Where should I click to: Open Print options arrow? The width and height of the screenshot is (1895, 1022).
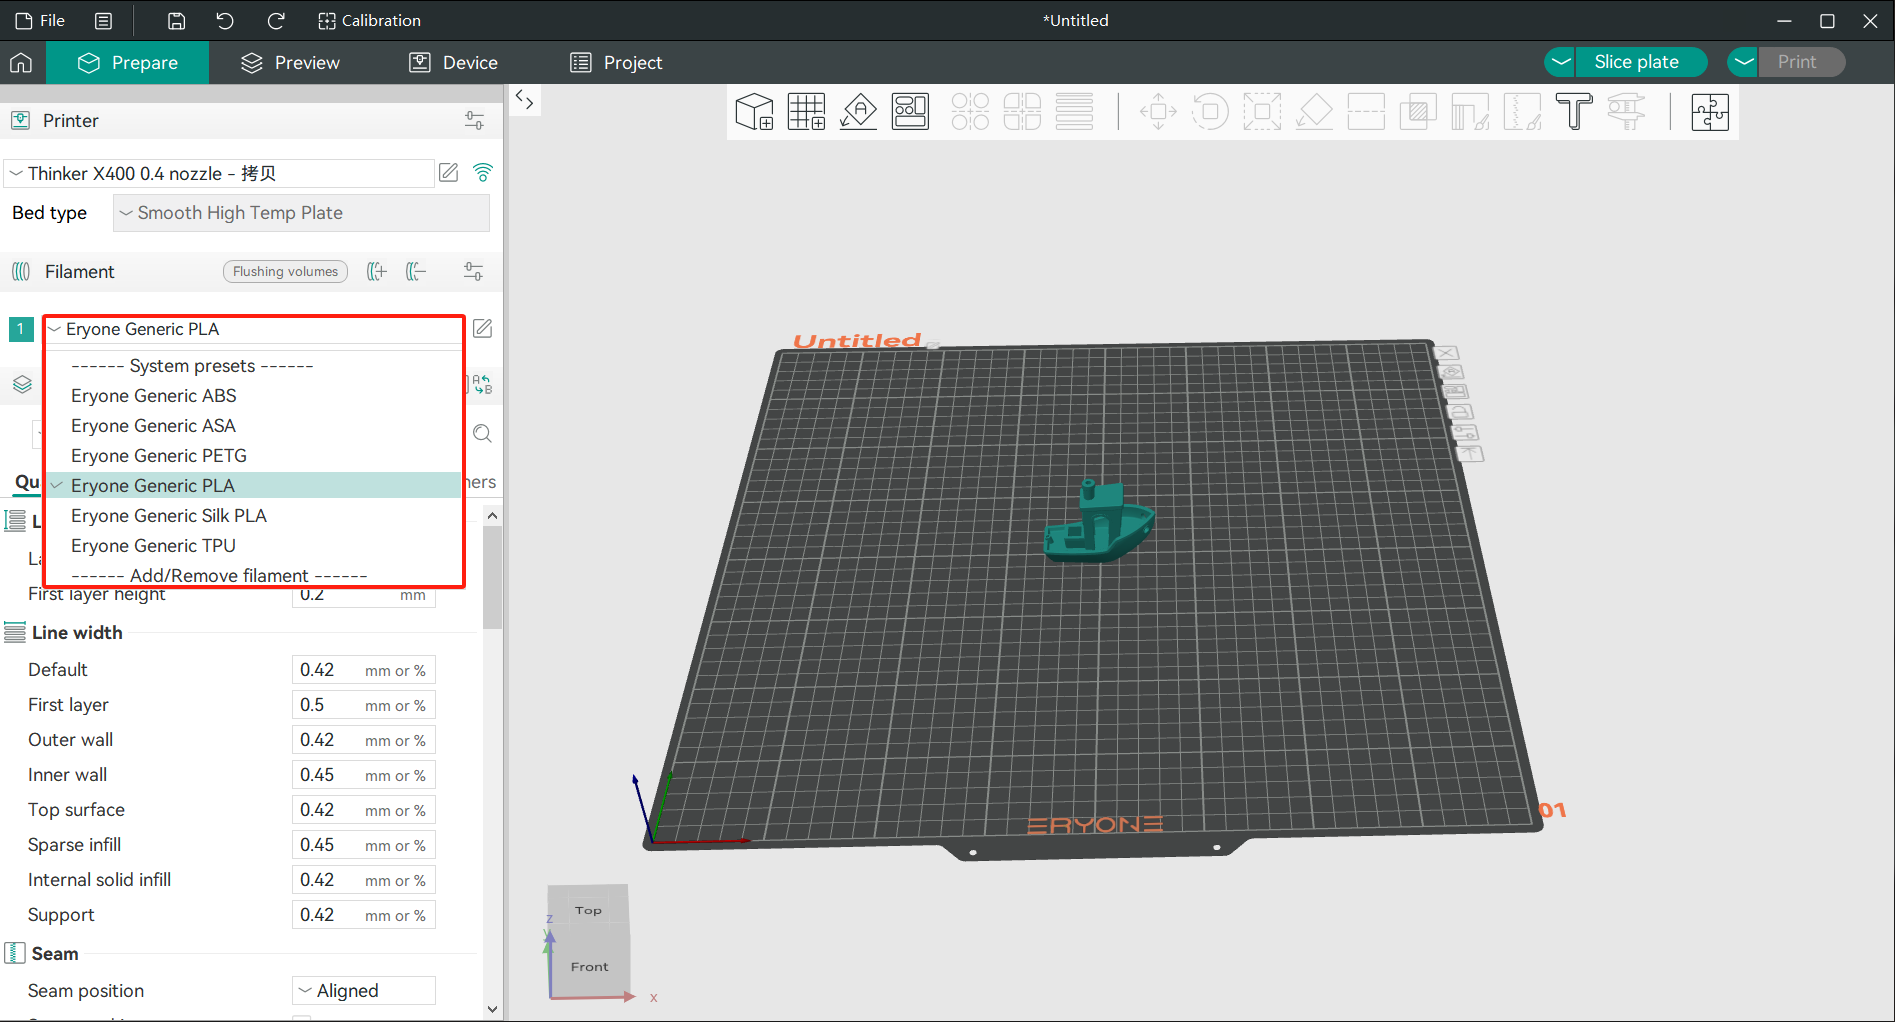(1743, 62)
